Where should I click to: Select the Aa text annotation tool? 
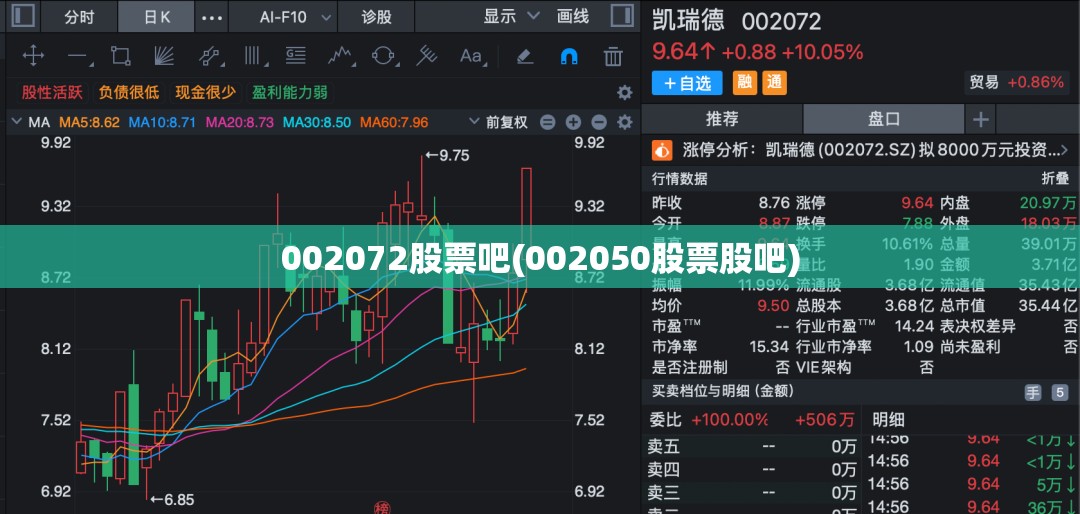click(472, 56)
